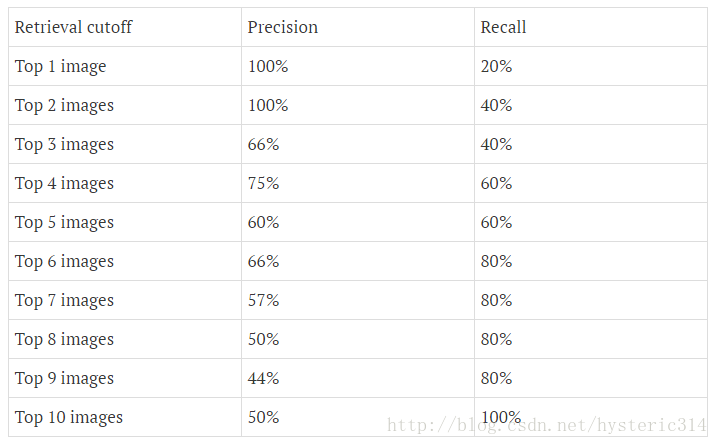Select the 44% precision value

pos(263,378)
